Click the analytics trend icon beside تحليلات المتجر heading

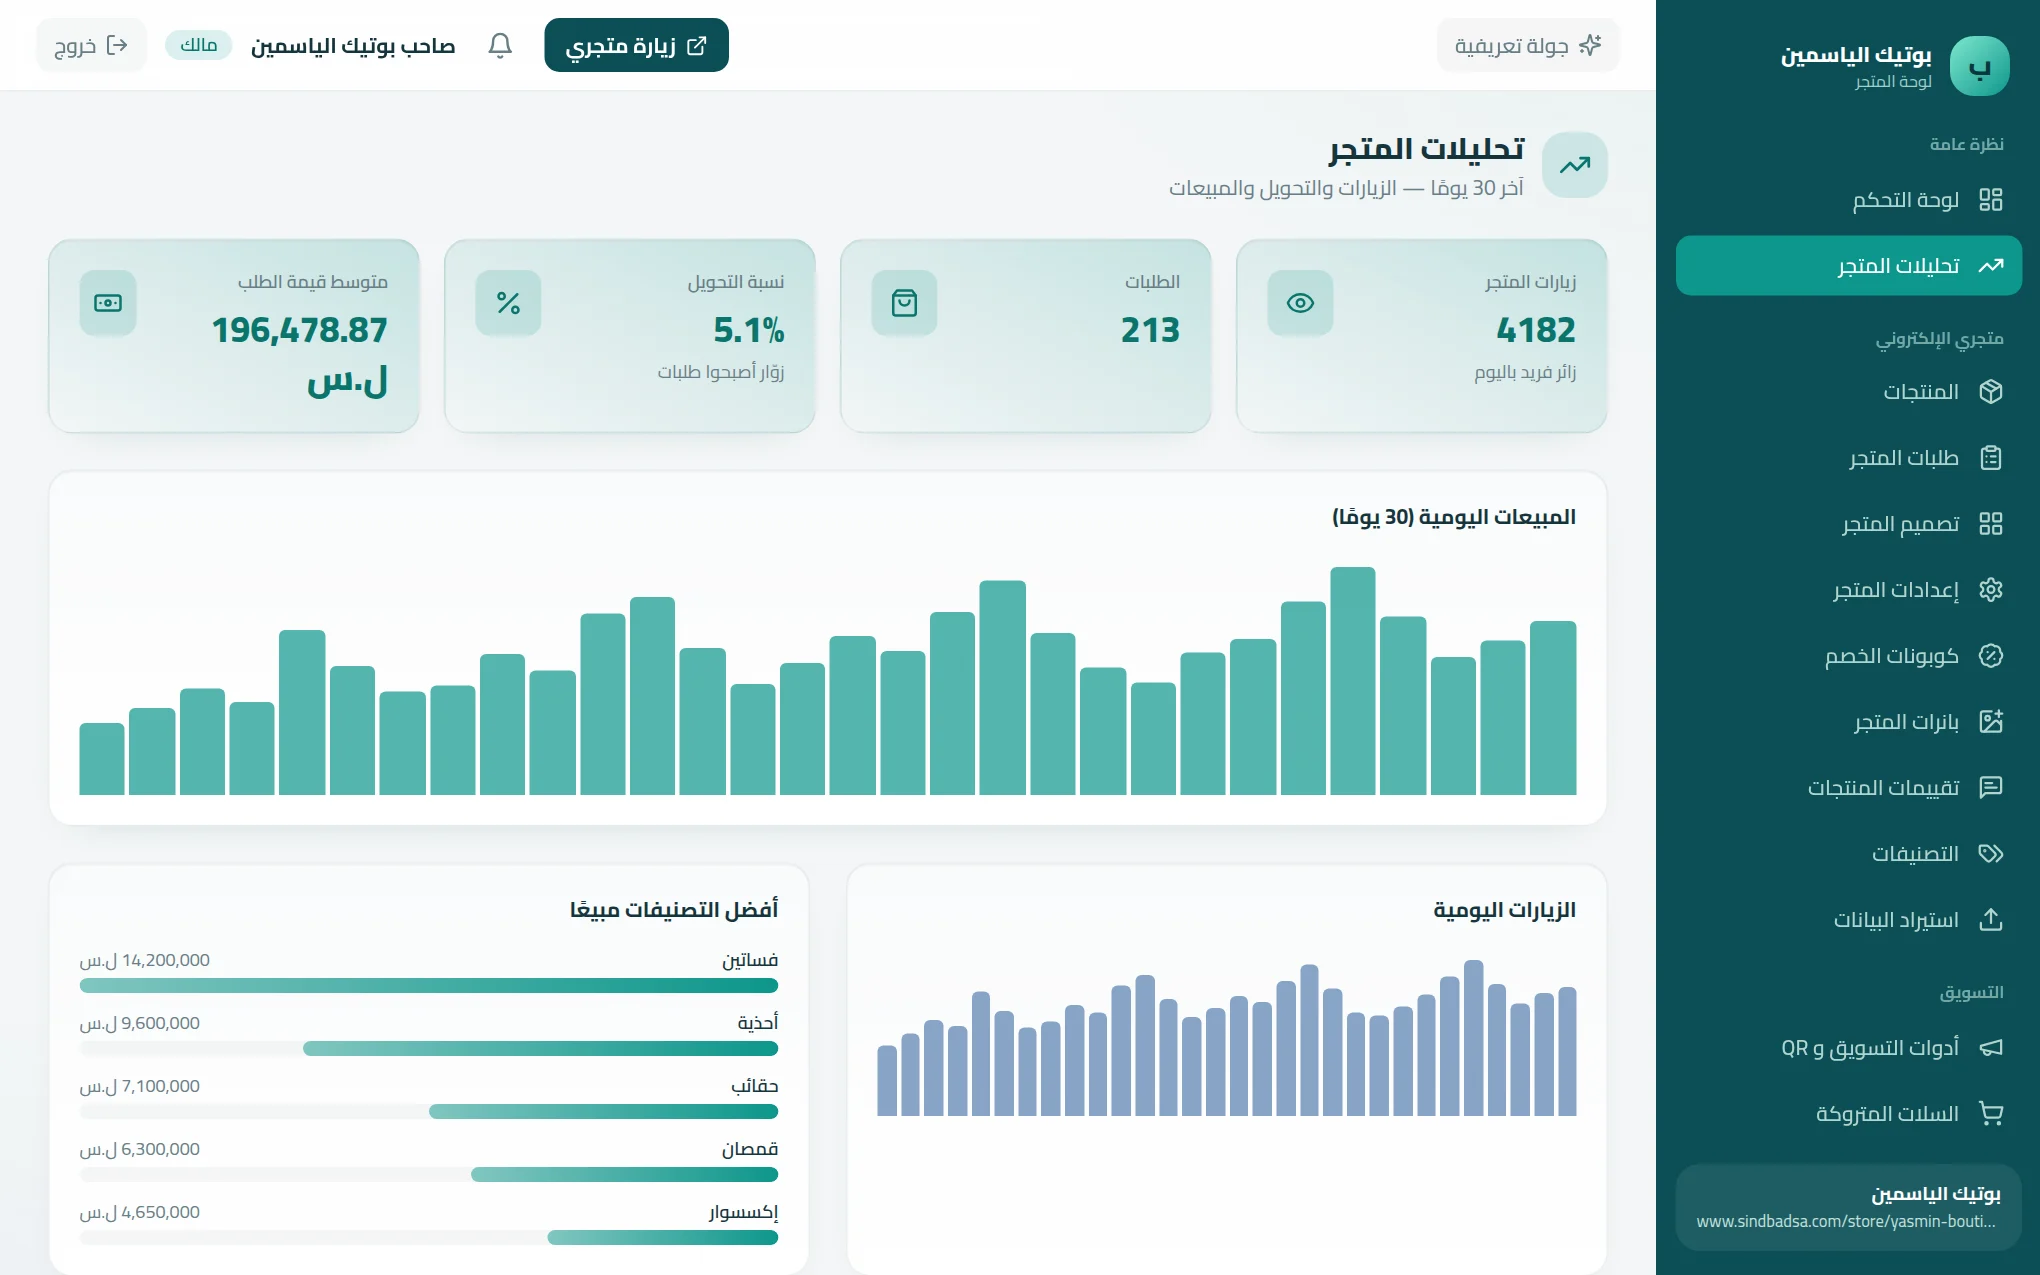1575,165
